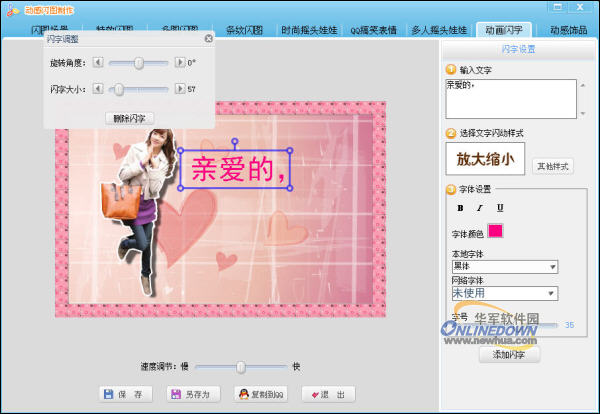Viewport: 600px width, 414px height.
Task: Click left arrow of 闪字大小 slider
Action: coord(97,89)
